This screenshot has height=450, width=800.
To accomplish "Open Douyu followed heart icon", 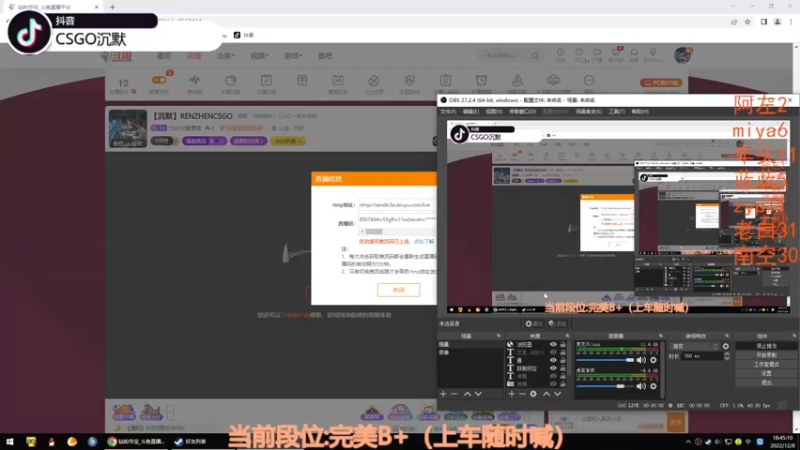I will tap(579, 53).
